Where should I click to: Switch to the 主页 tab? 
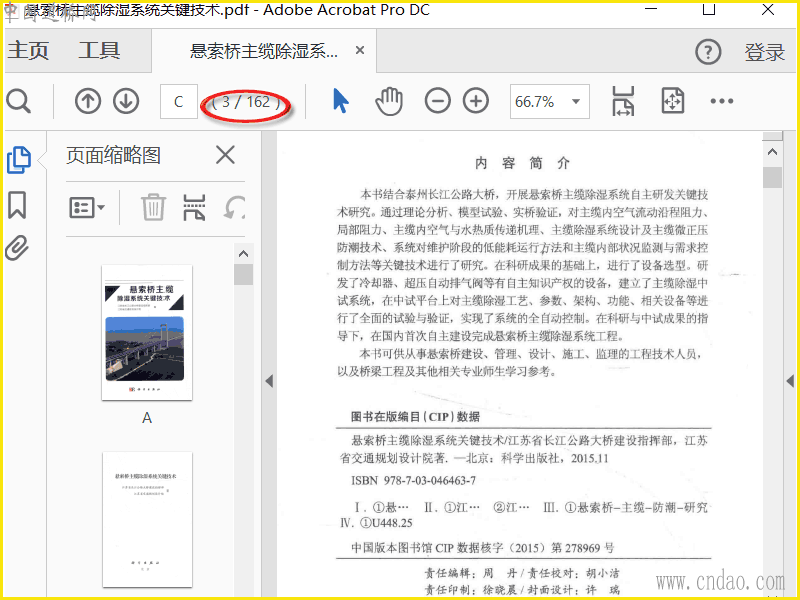[28, 51]
